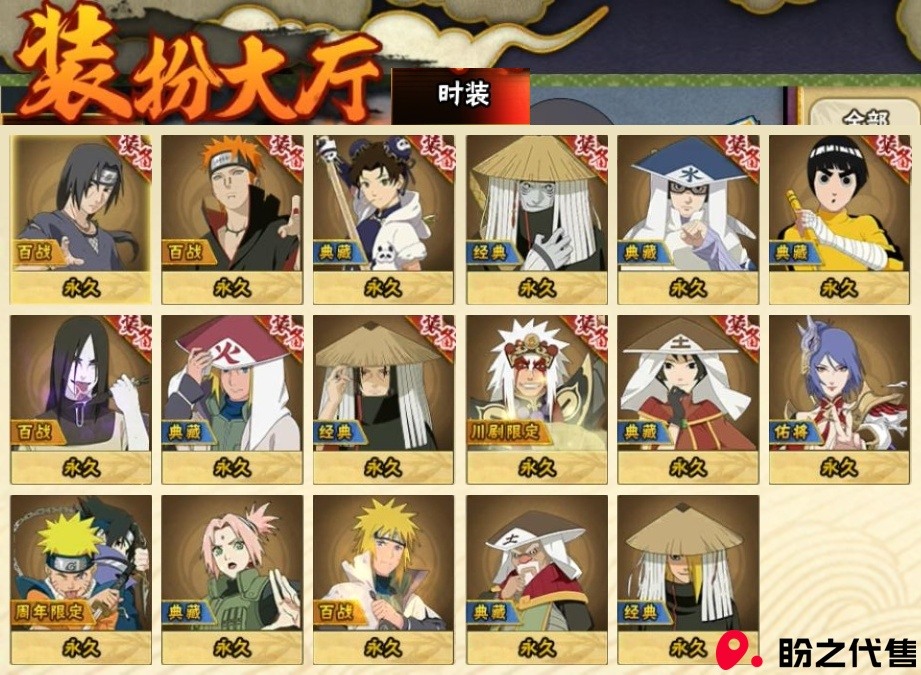Select the Itachi 百战 costume card
921x675 pixels.
click(x=81, y=220)
